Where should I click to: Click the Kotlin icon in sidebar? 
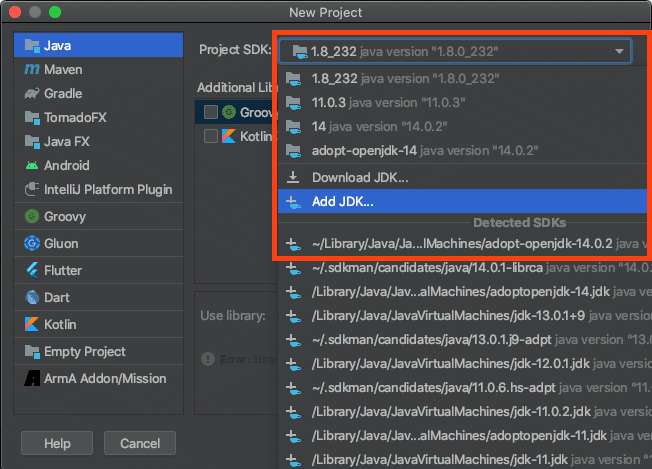[32, 324]
